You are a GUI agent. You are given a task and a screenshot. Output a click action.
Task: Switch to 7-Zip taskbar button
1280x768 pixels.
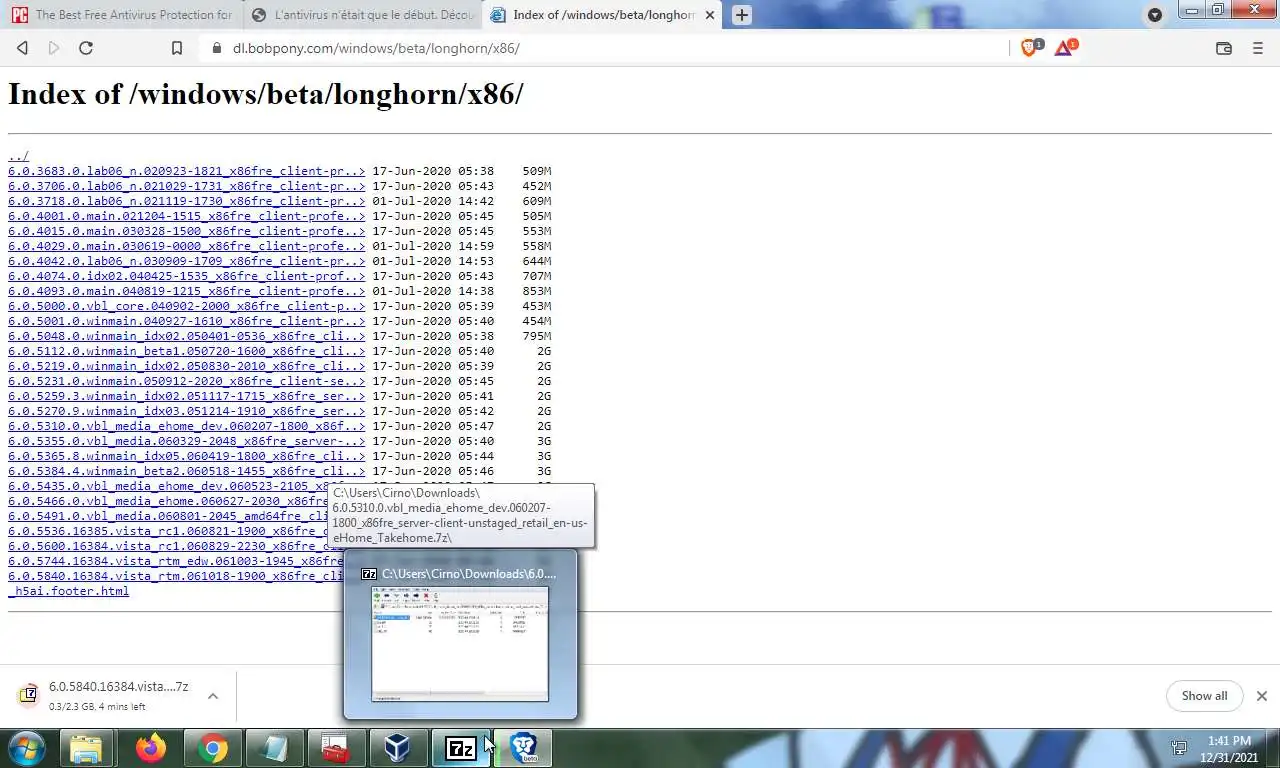460,748
